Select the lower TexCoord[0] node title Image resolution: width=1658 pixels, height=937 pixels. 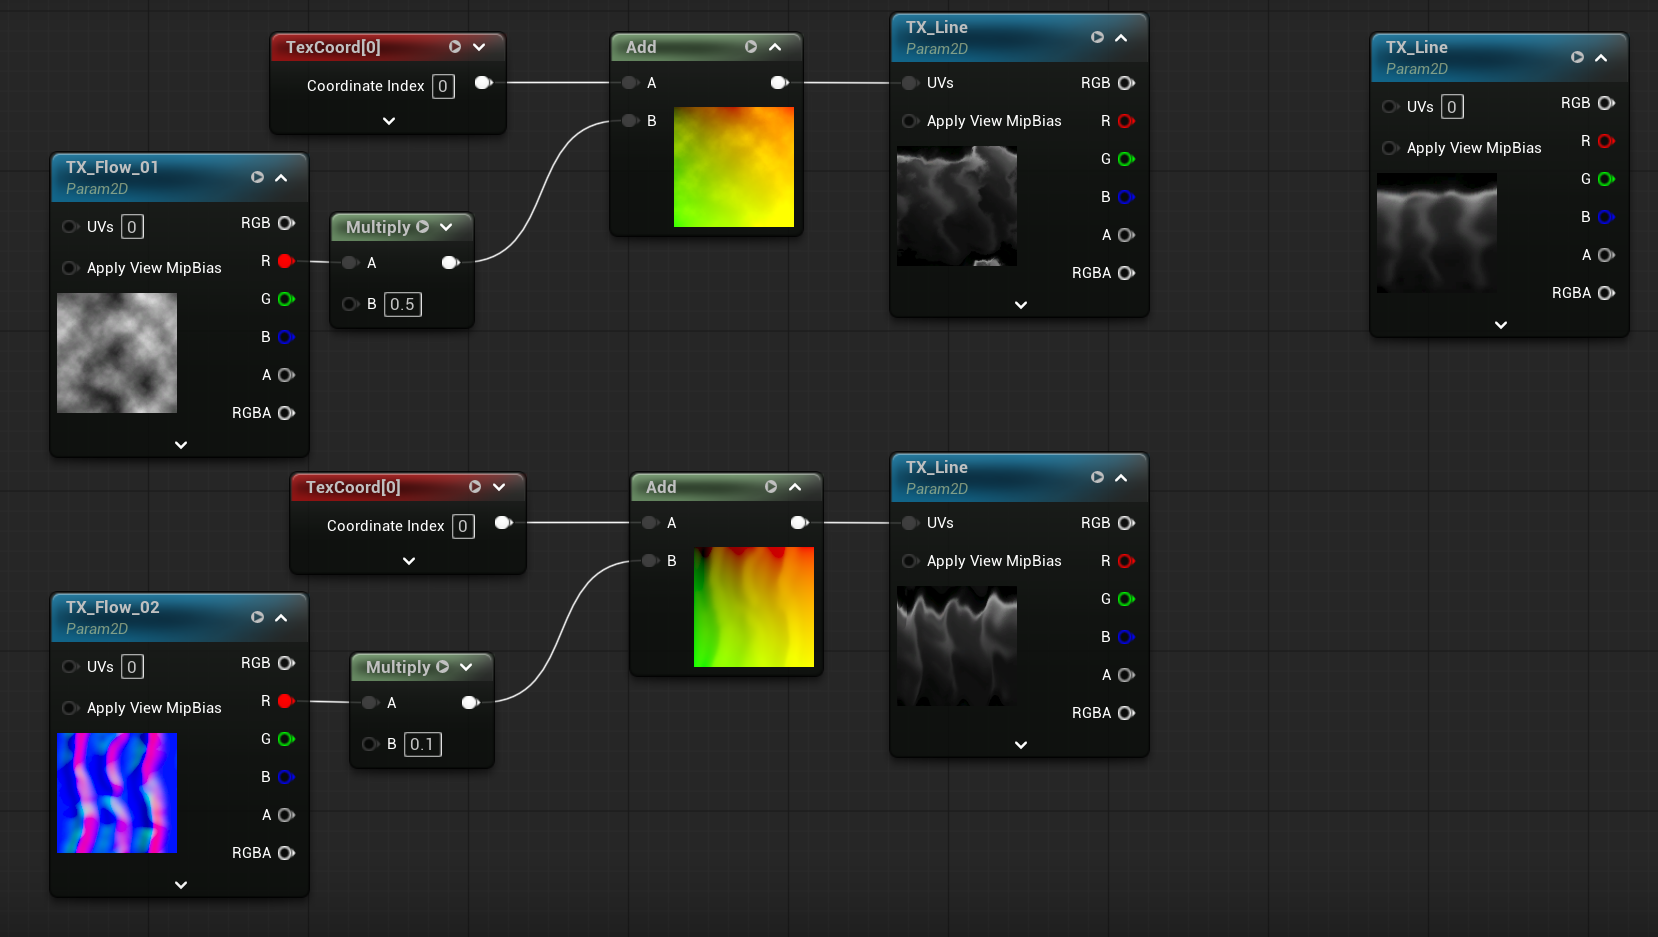pos(353,487)
